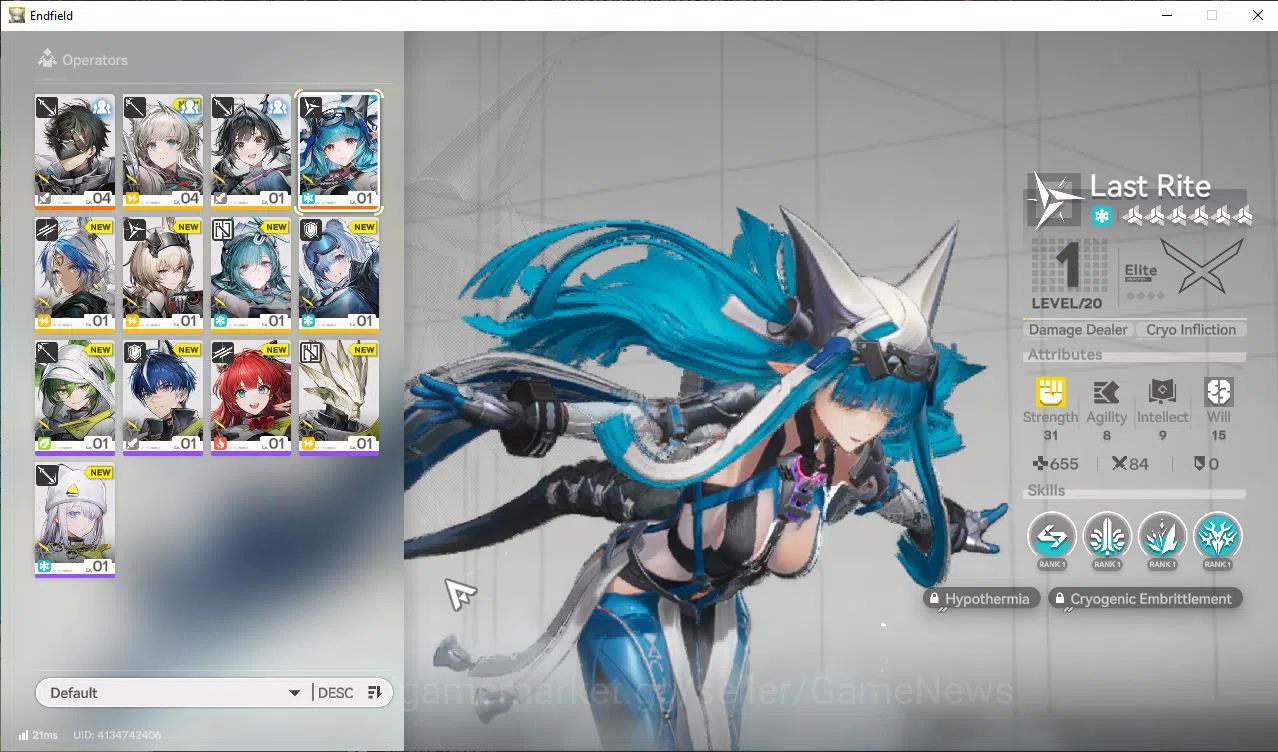Select the red-haired NEW operator card
Image resolution: width=1278 pixels, height=752 pixels.
(x=251, y=398)
